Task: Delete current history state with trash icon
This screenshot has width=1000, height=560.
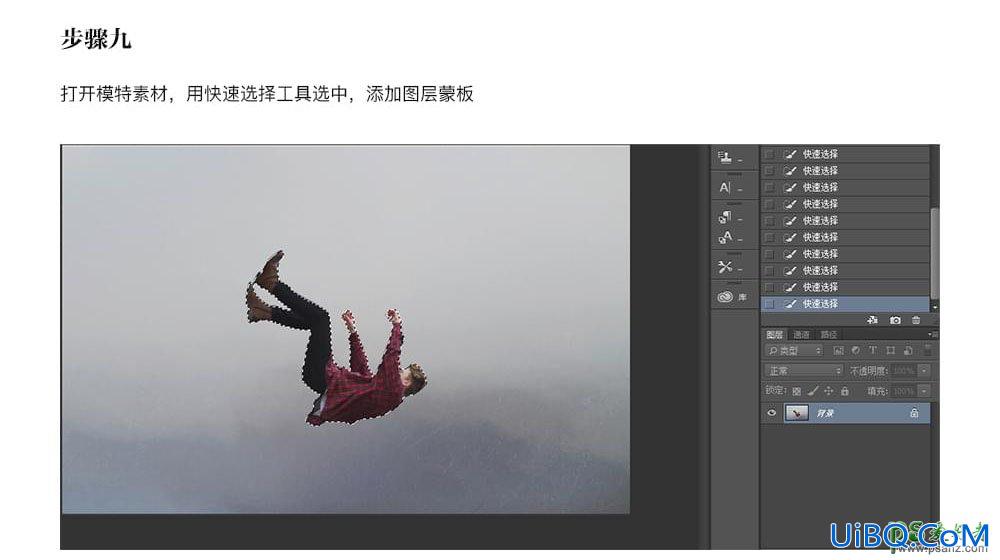Action: tap(916, 320)
